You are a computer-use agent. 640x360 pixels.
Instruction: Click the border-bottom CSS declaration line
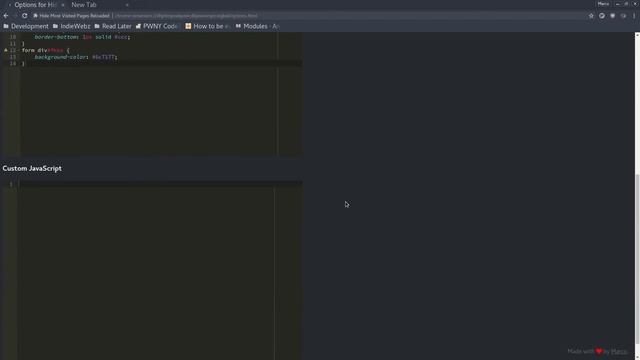pos(82,37)
